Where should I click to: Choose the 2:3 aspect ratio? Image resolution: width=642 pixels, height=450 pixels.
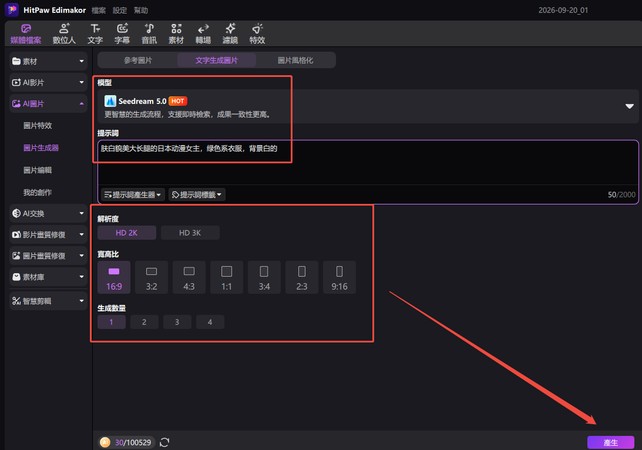pyautogui.click(x=302, y=277)
